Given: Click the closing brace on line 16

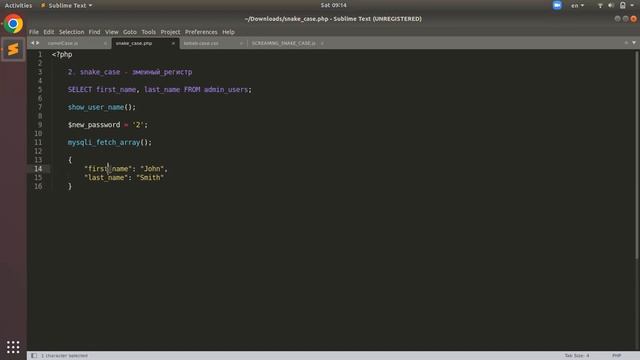Looking at the screenshot, I should click(x=70, y=186).
